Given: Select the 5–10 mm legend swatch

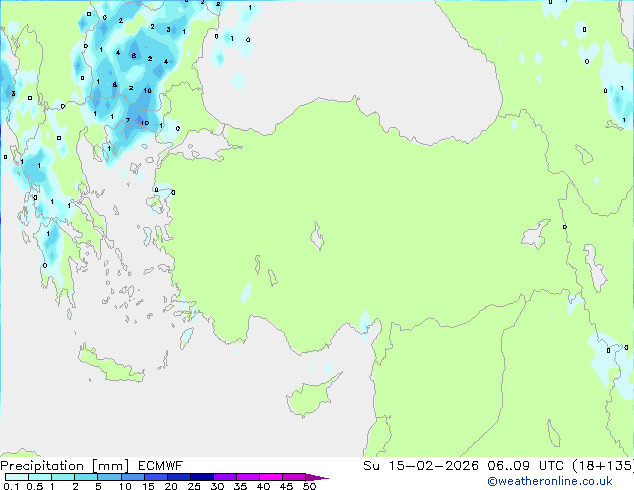Looking at the screenshot, I should [109, 477].
